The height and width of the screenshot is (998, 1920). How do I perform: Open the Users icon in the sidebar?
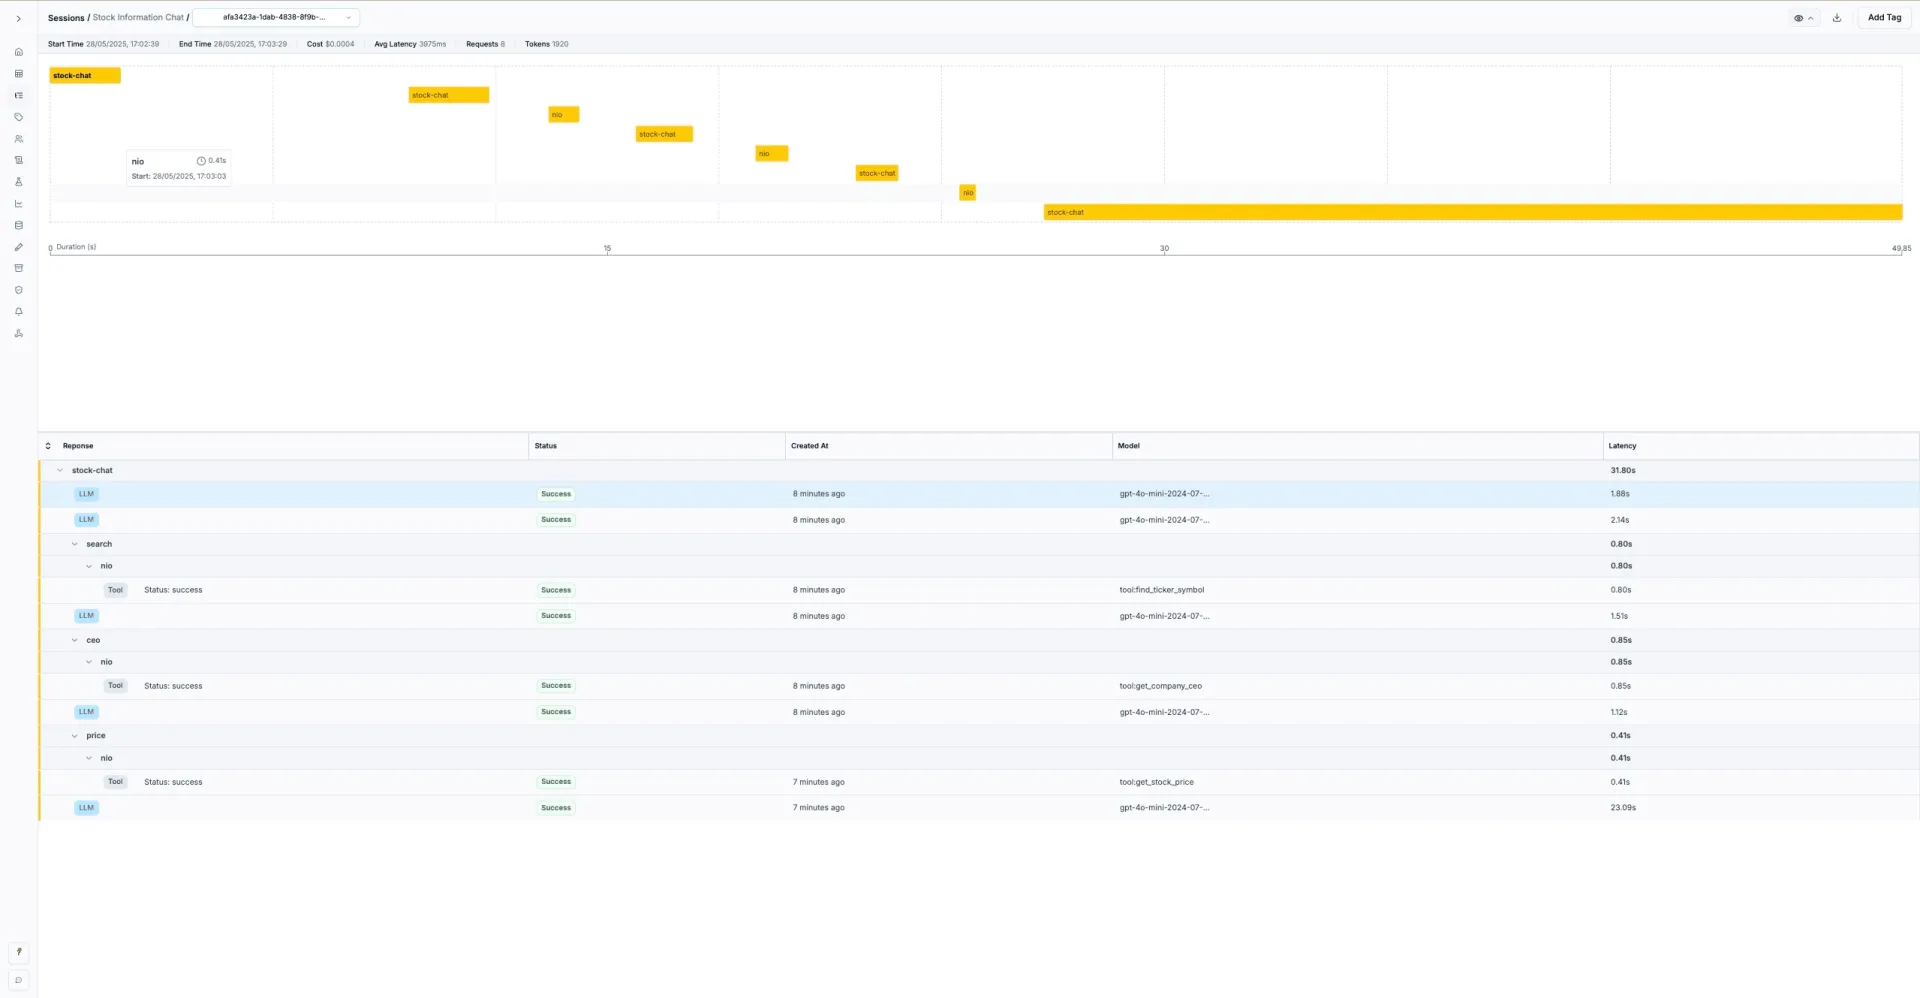pyautogui.click(x=18, y=139)
